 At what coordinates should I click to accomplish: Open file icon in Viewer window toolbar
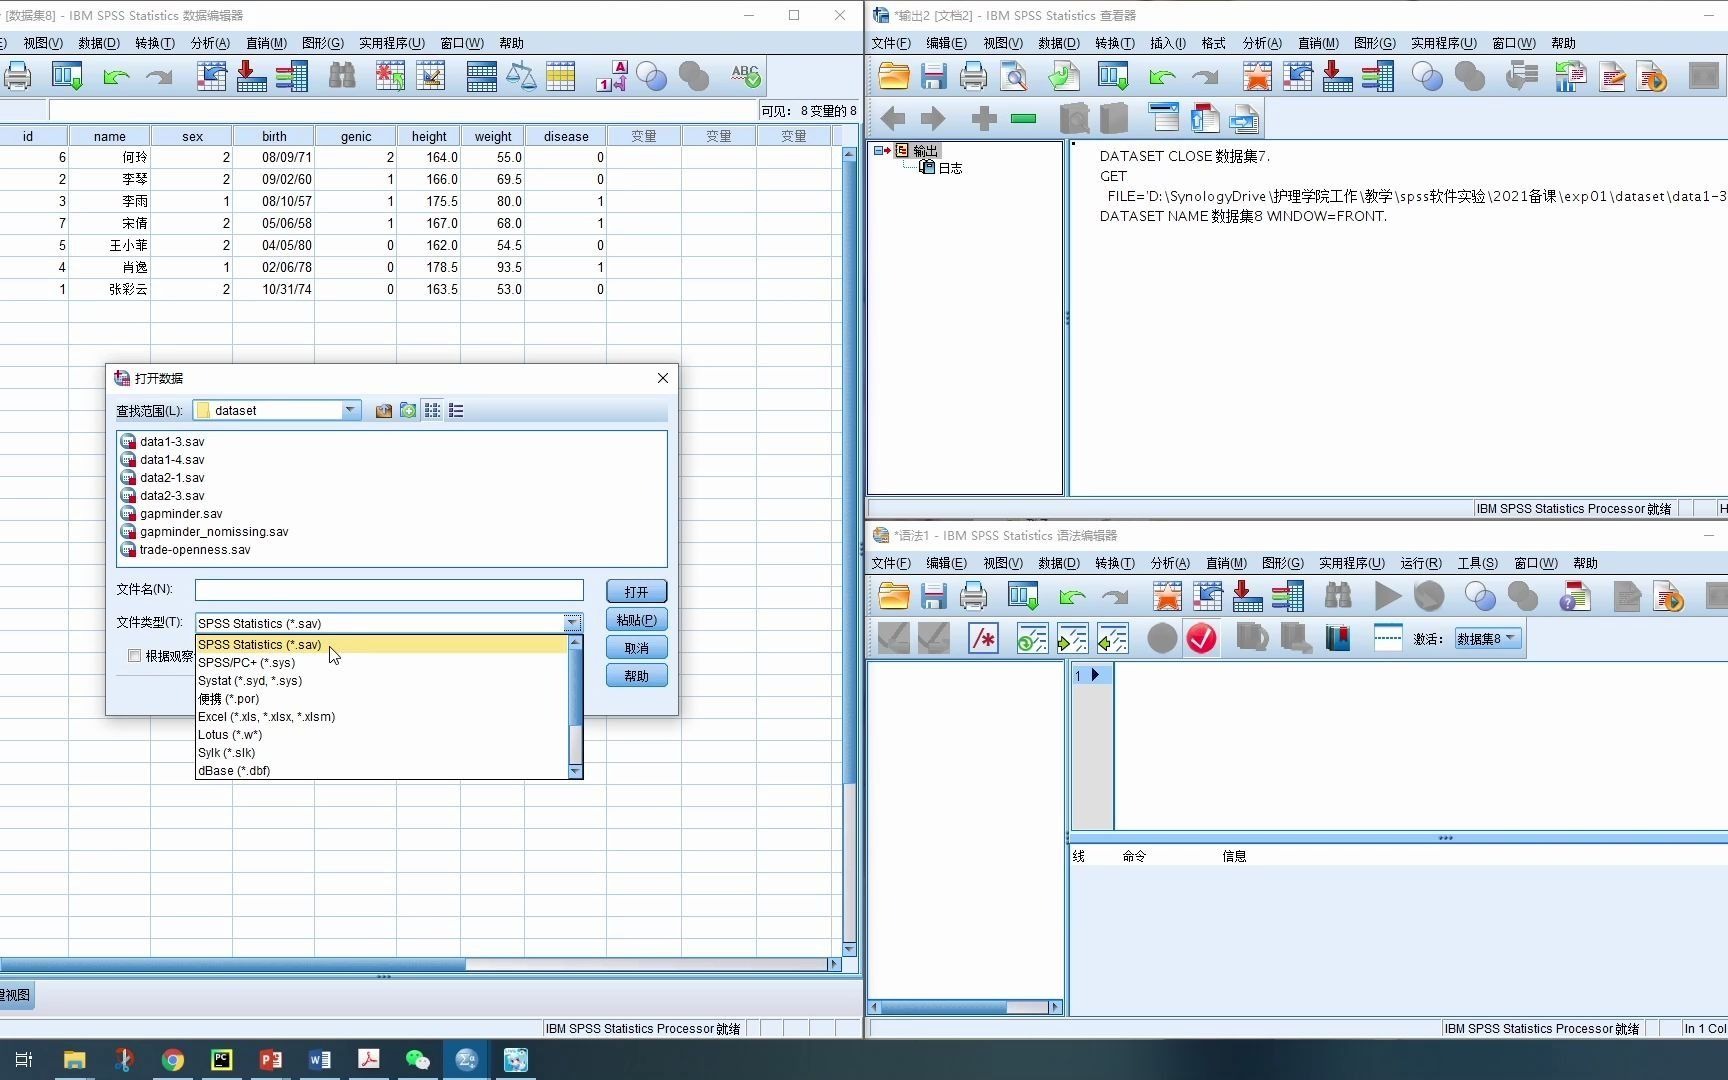point(893,77)
